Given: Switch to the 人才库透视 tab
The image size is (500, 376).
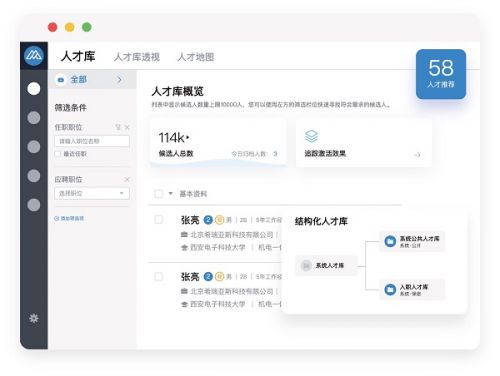Looking at the screenshot, I should point(137,57).
